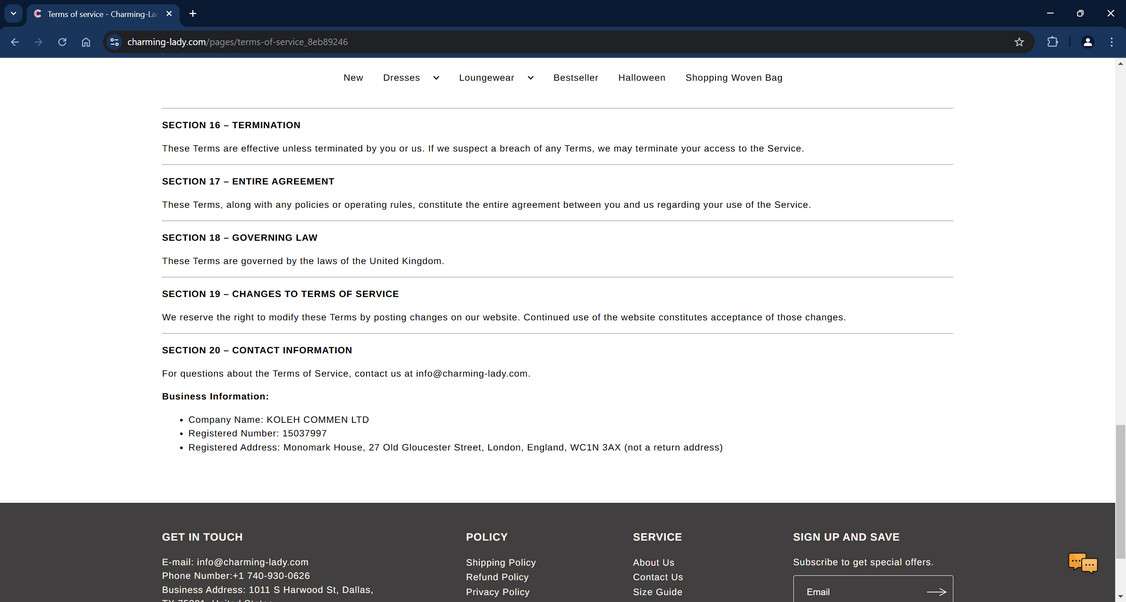Click the SERVICE footer heading
This screenshot has width=1126, height=602.
click(657, 537)
